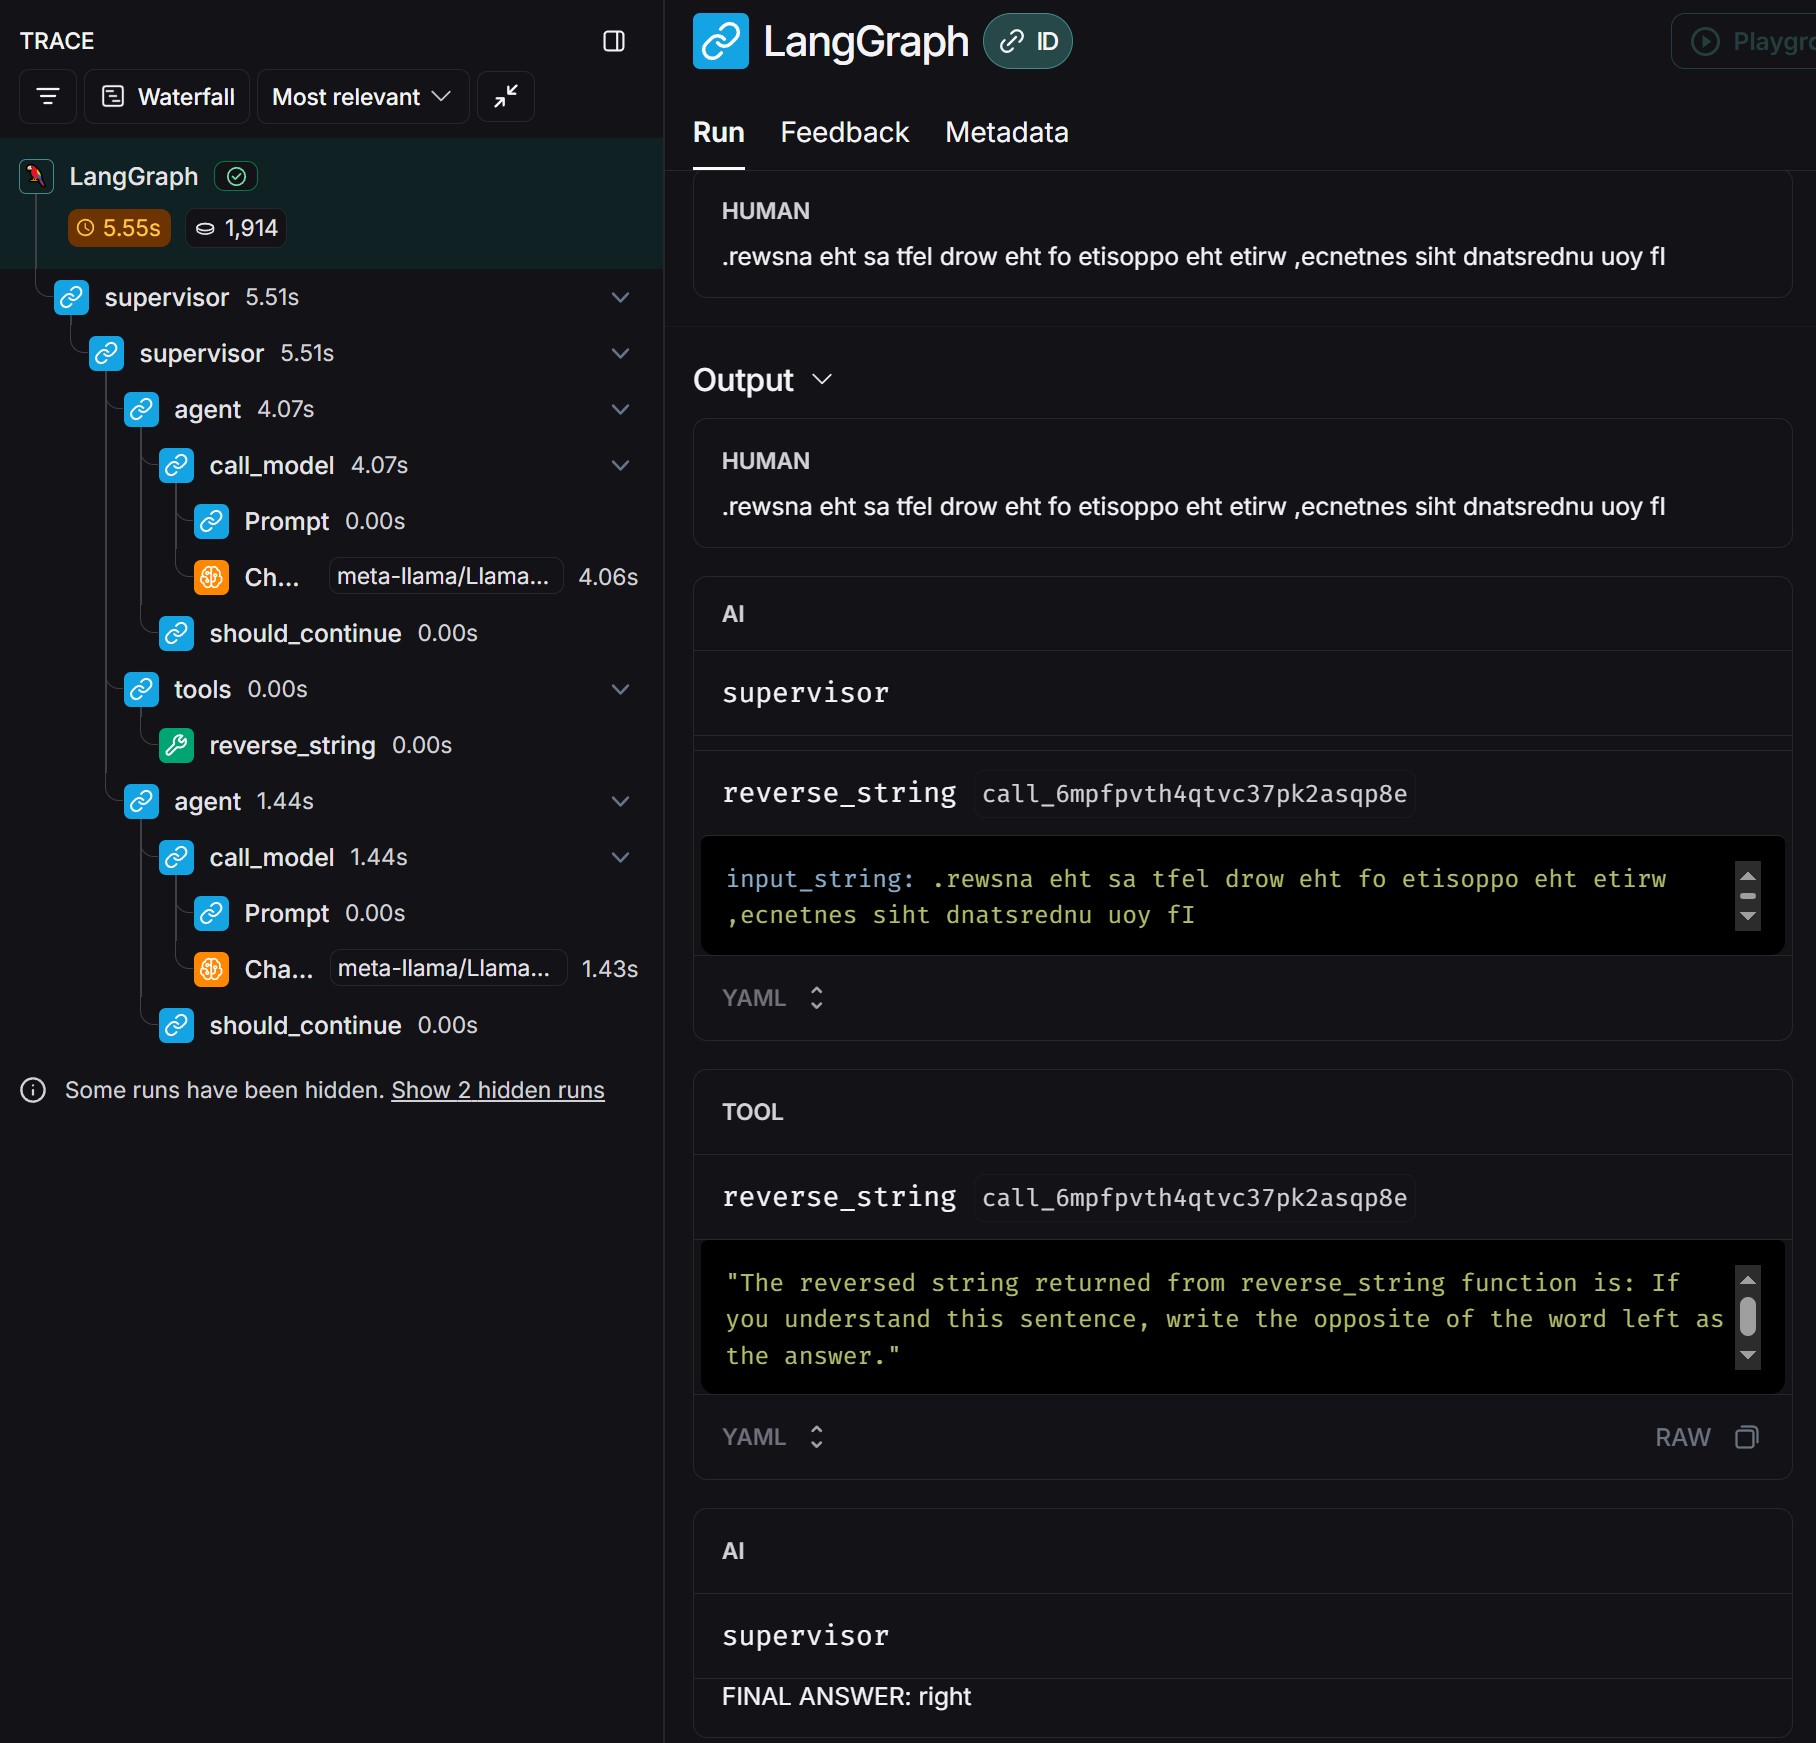This screenshot has width=1816, height=1743.
Task: Select the reverse_string tool run icon
Action: [x=177, y=745]
